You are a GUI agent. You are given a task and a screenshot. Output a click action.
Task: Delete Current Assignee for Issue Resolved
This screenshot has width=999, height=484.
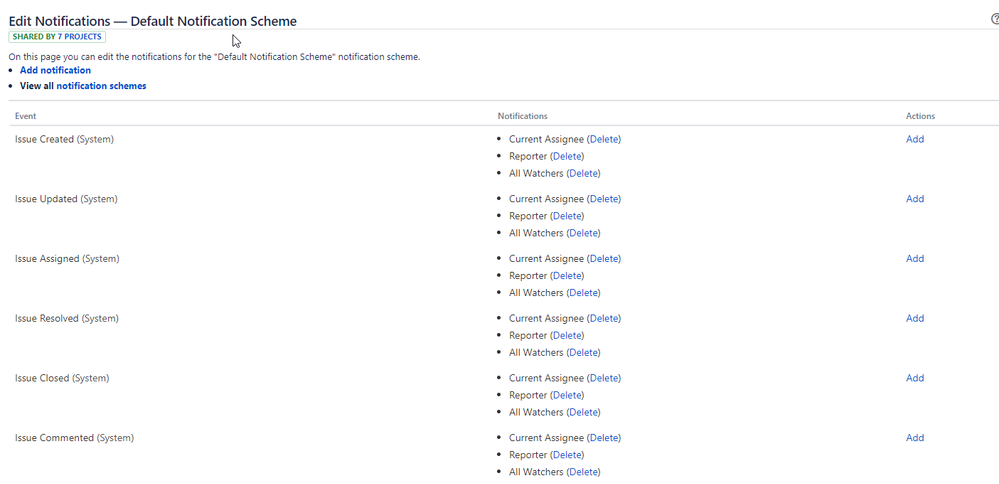(603, 318)
